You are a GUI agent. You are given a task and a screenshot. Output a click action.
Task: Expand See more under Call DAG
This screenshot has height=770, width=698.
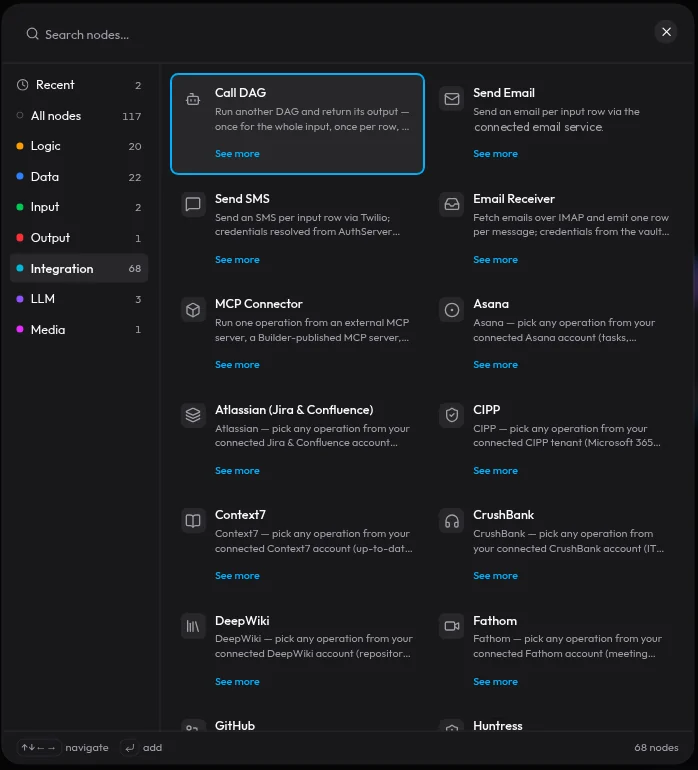click(x=237, y=154)
